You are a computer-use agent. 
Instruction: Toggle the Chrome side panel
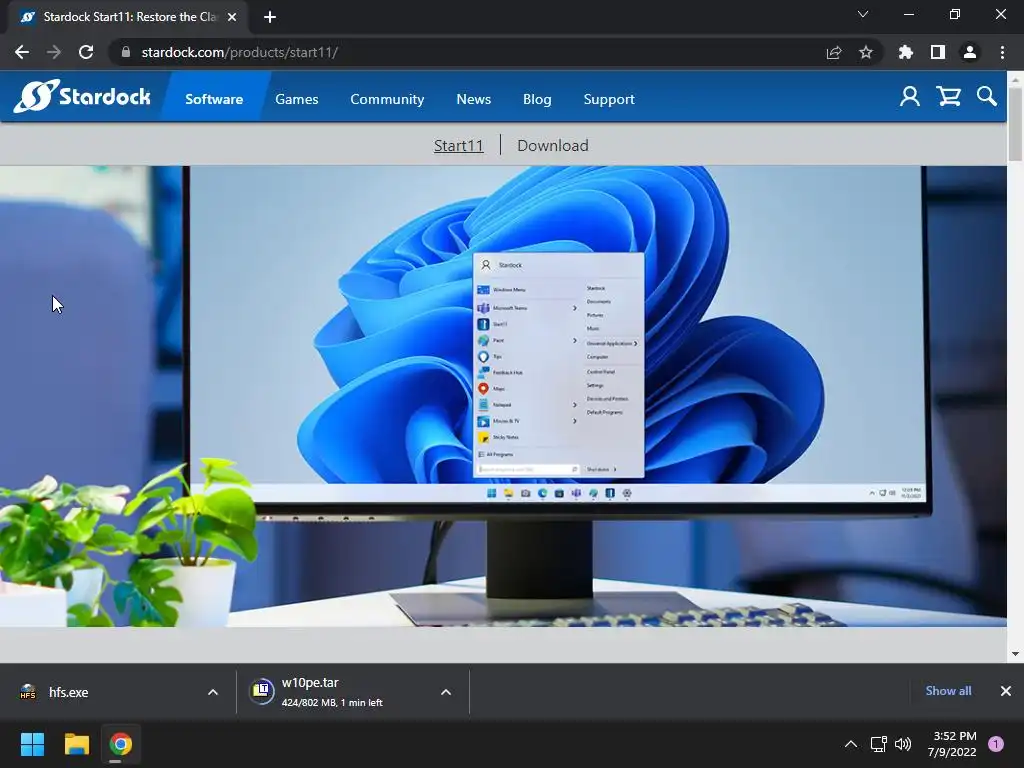click(938, 52)
